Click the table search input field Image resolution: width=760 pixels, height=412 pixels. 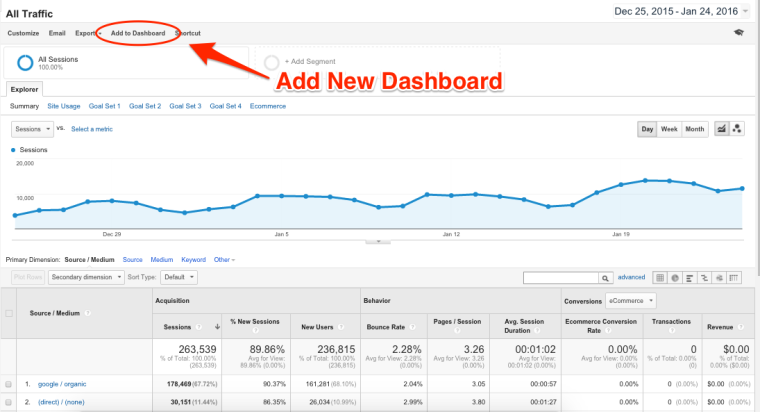(x=559, y=277)
